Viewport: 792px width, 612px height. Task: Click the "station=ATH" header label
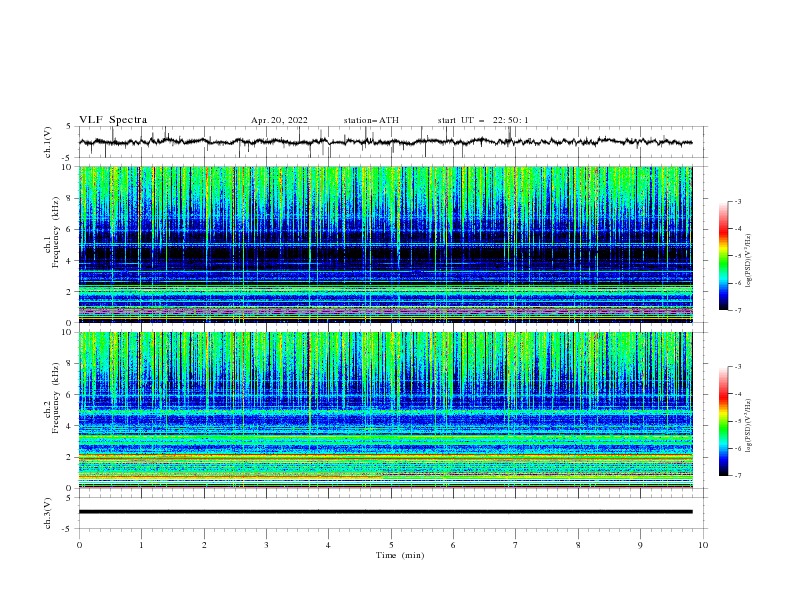[x=371, y=120]
